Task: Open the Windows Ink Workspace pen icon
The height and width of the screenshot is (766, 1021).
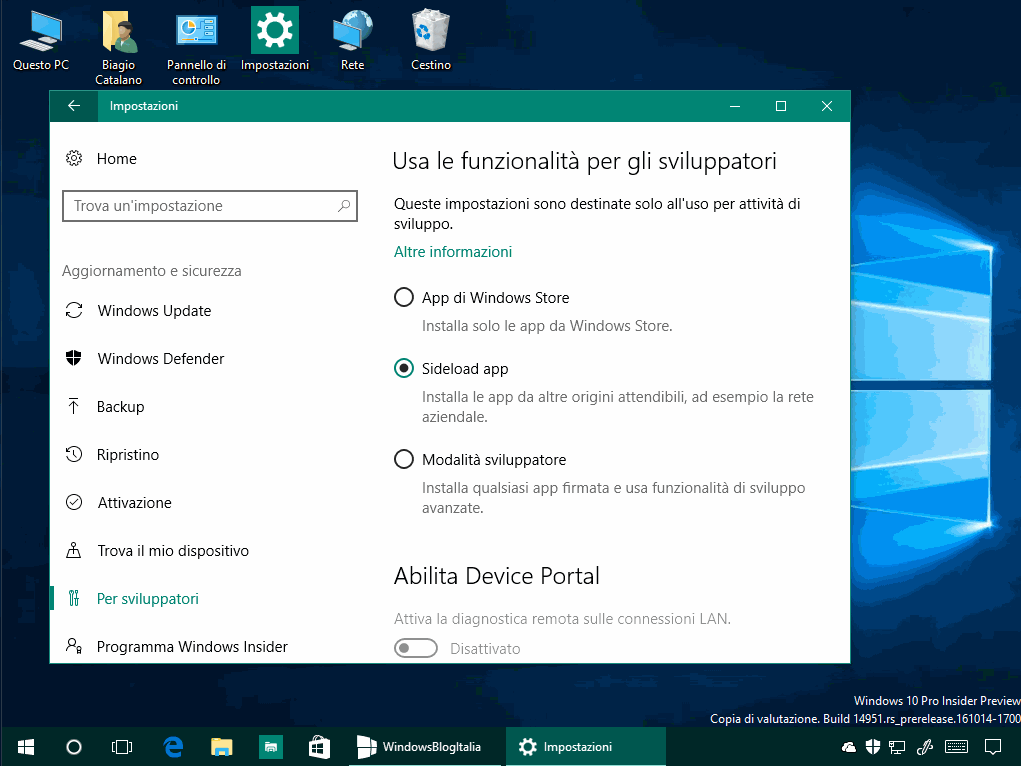Action: click(x=925, y=746)
